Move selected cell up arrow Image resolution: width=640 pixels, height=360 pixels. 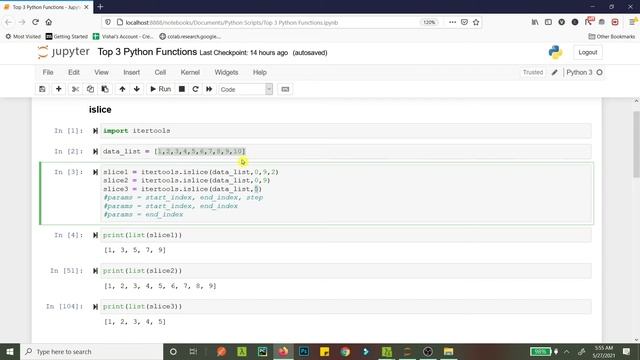tap(122, 89)
